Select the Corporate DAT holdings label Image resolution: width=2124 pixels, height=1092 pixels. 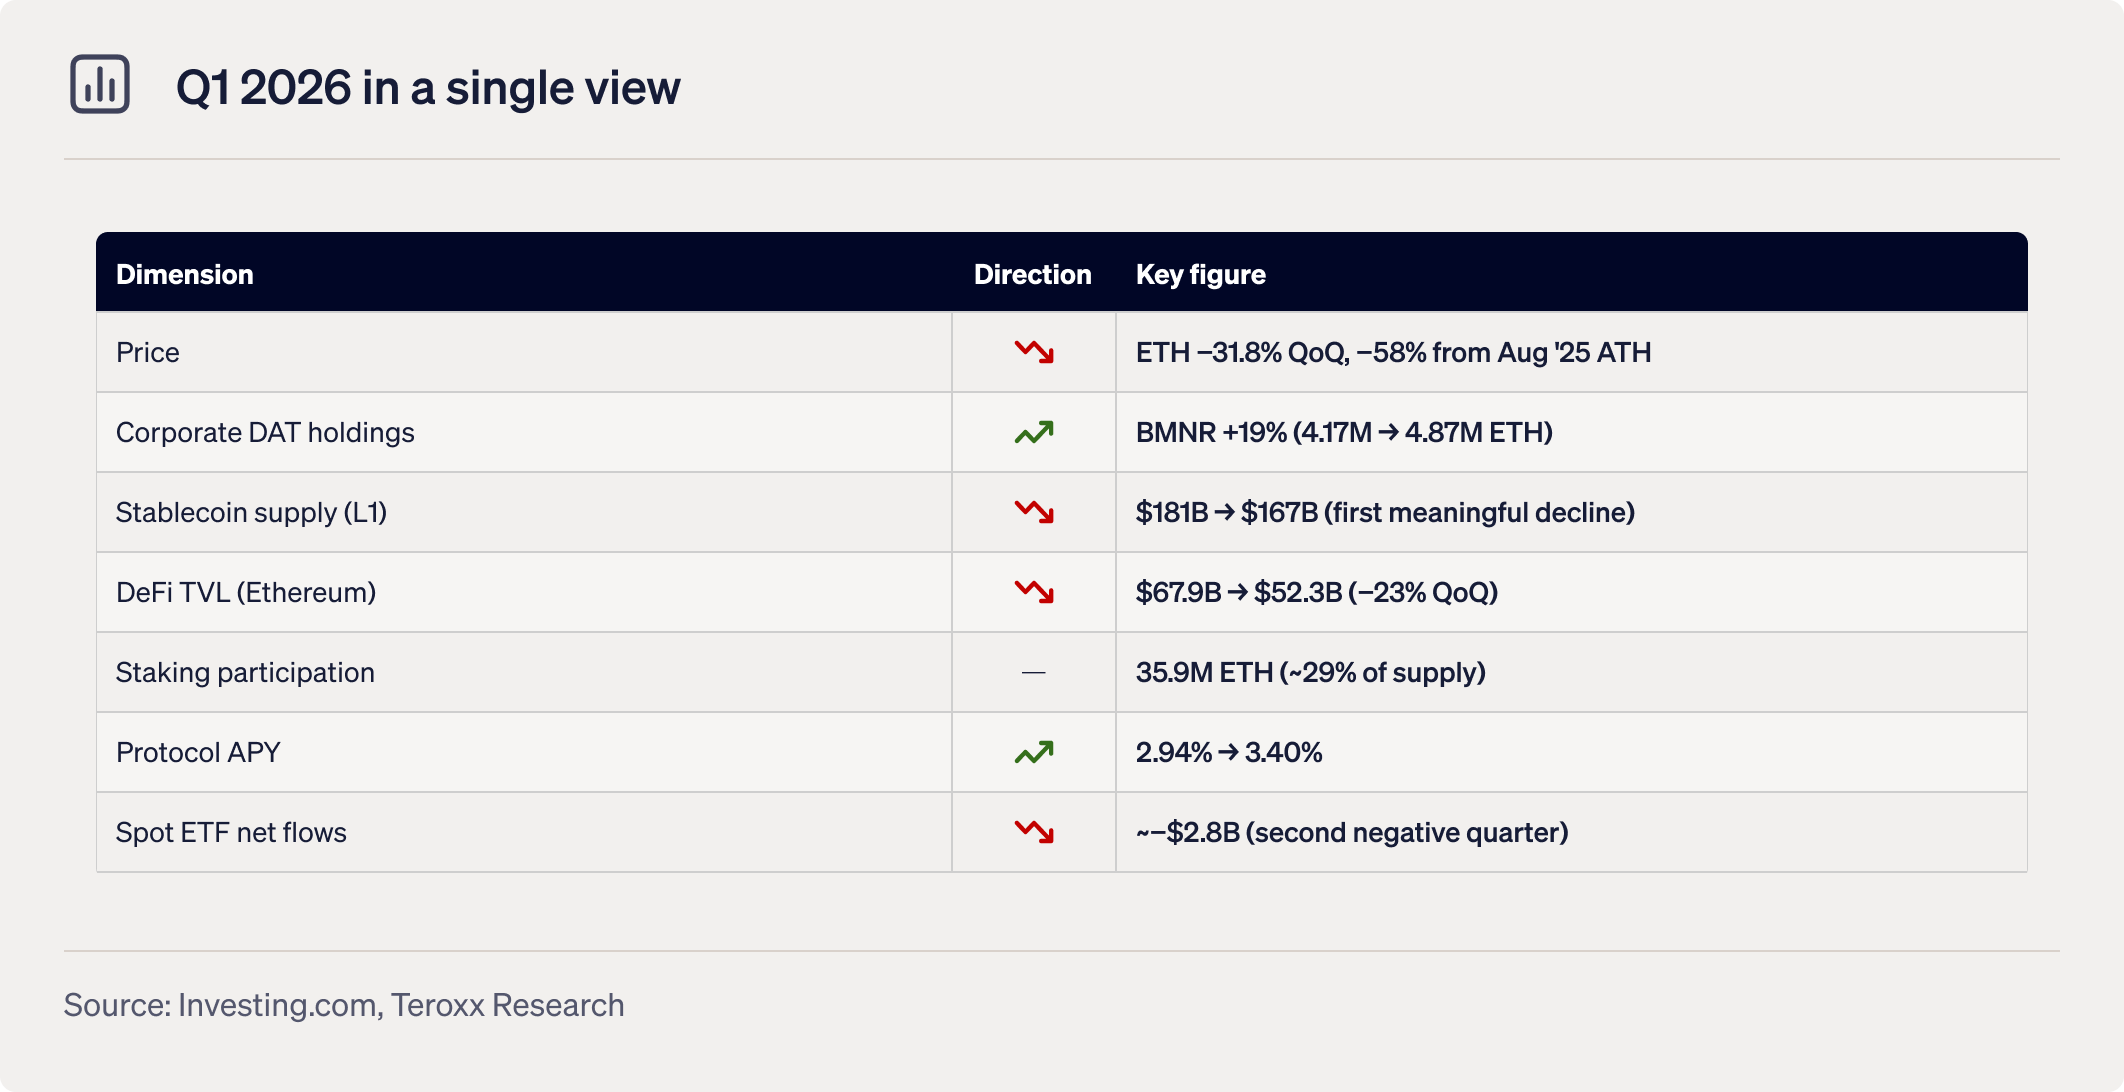pos(265,432)
